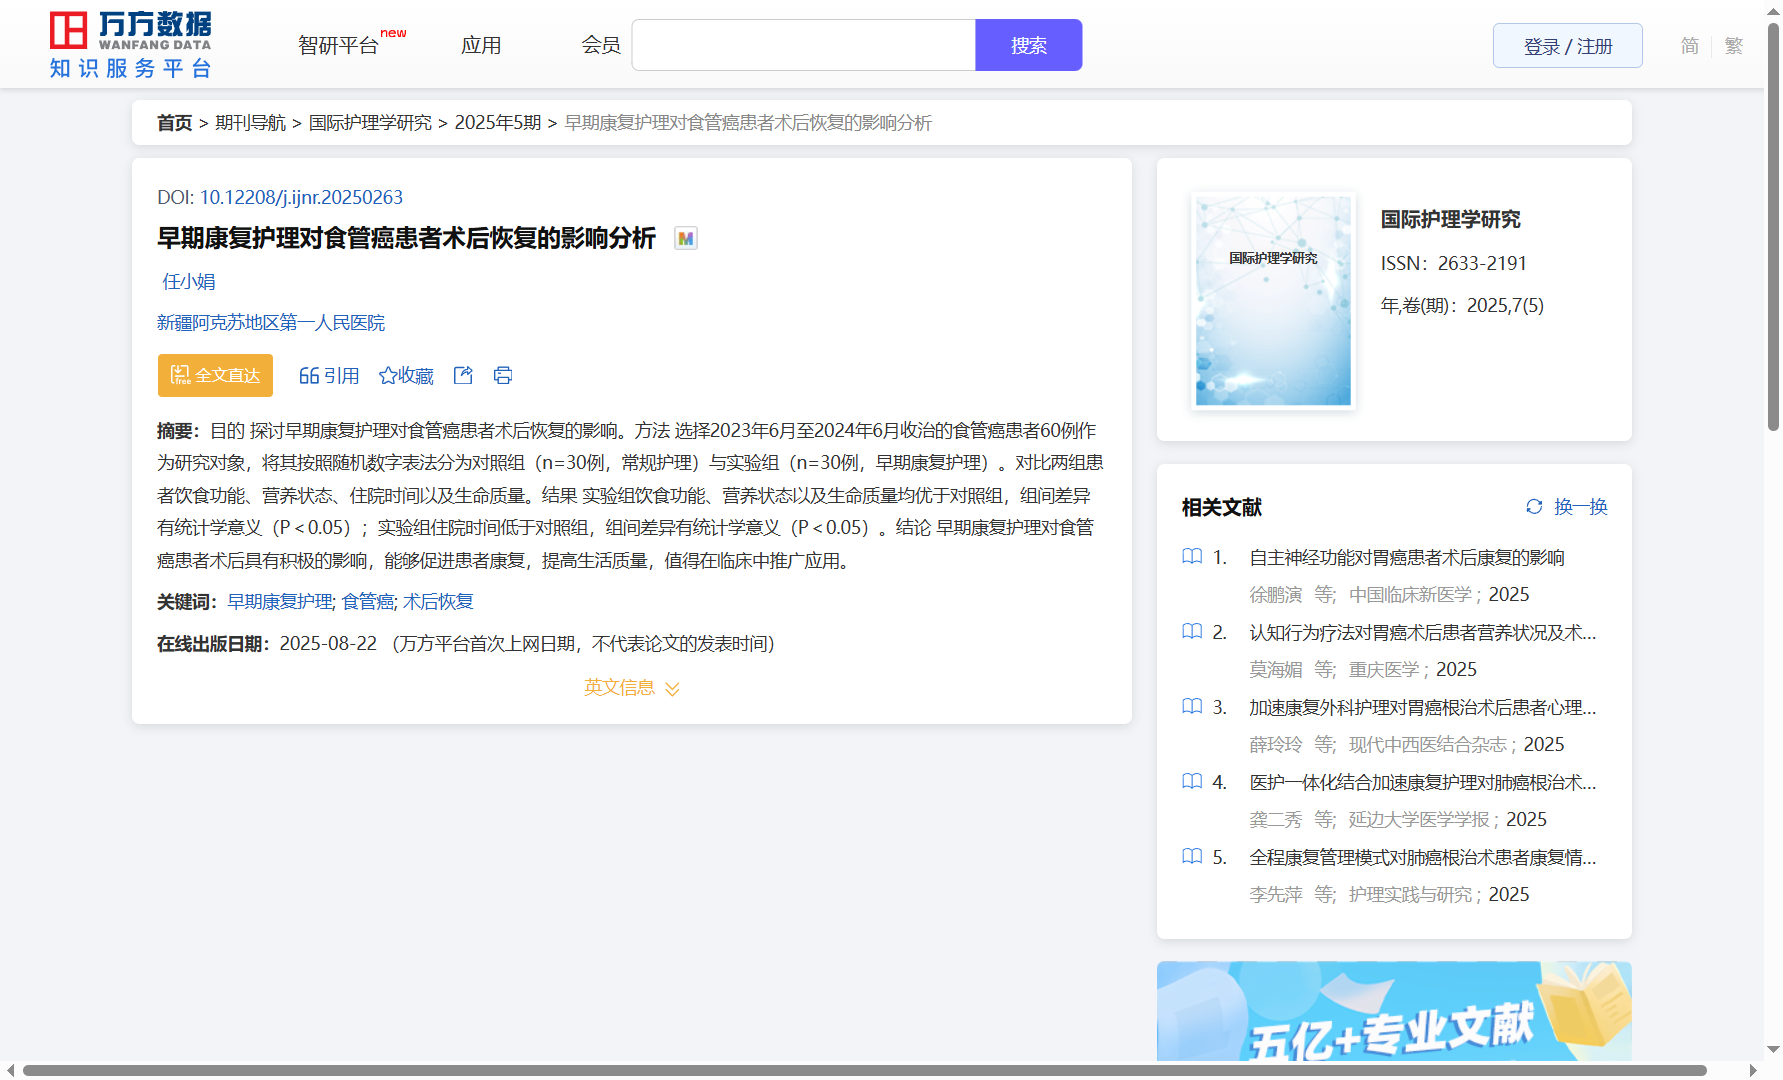The image size is (1783, 1080).
Task: Expand the 英文信息 section
Action: pyautogui.click(x=631, y=688)
